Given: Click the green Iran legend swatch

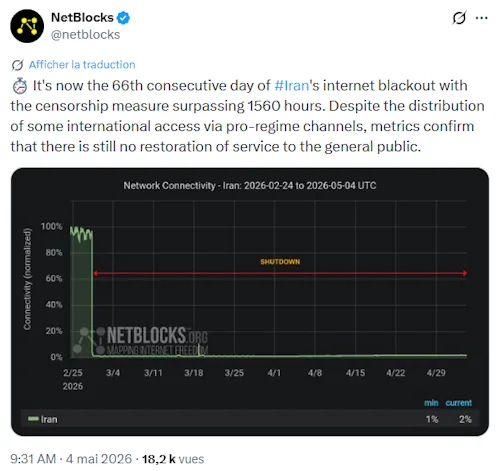Looking at the screenshot, I should coord(33,419).
